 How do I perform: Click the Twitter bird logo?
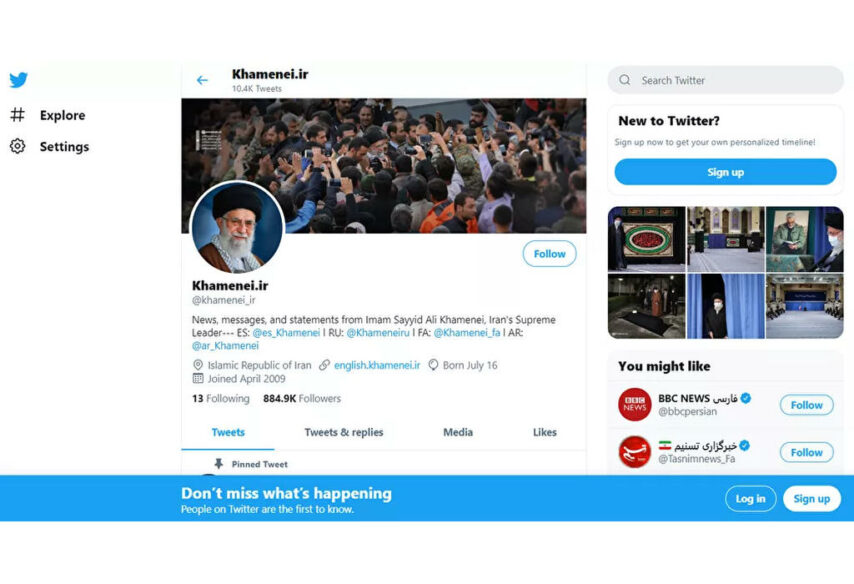pos(18,80)
